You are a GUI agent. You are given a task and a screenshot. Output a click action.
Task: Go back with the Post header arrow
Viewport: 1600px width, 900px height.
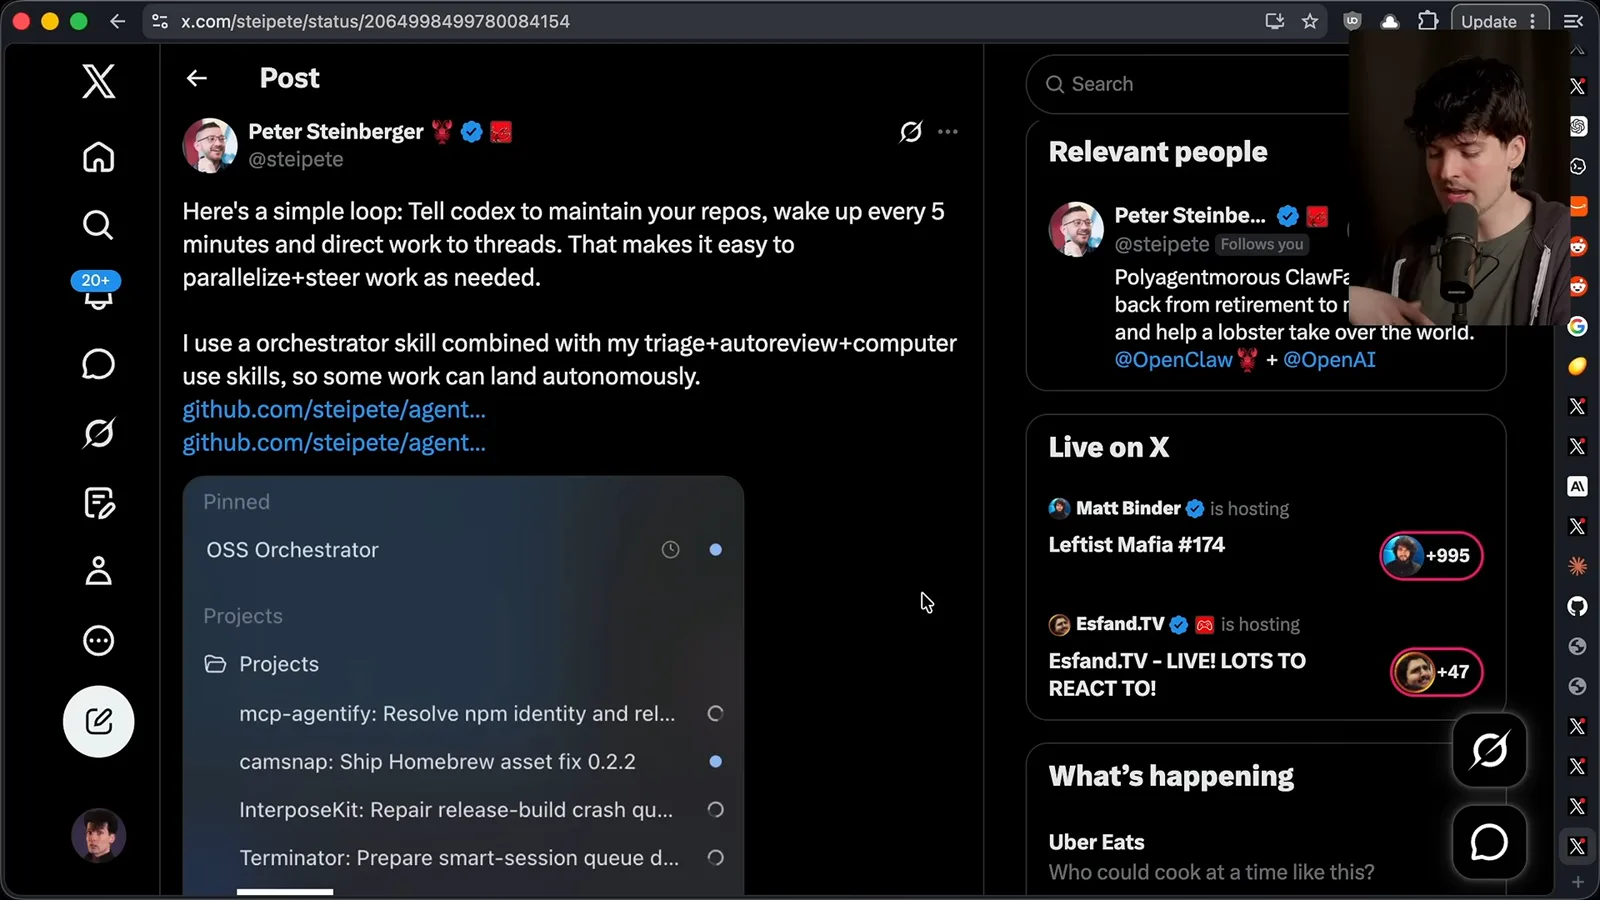197,78
